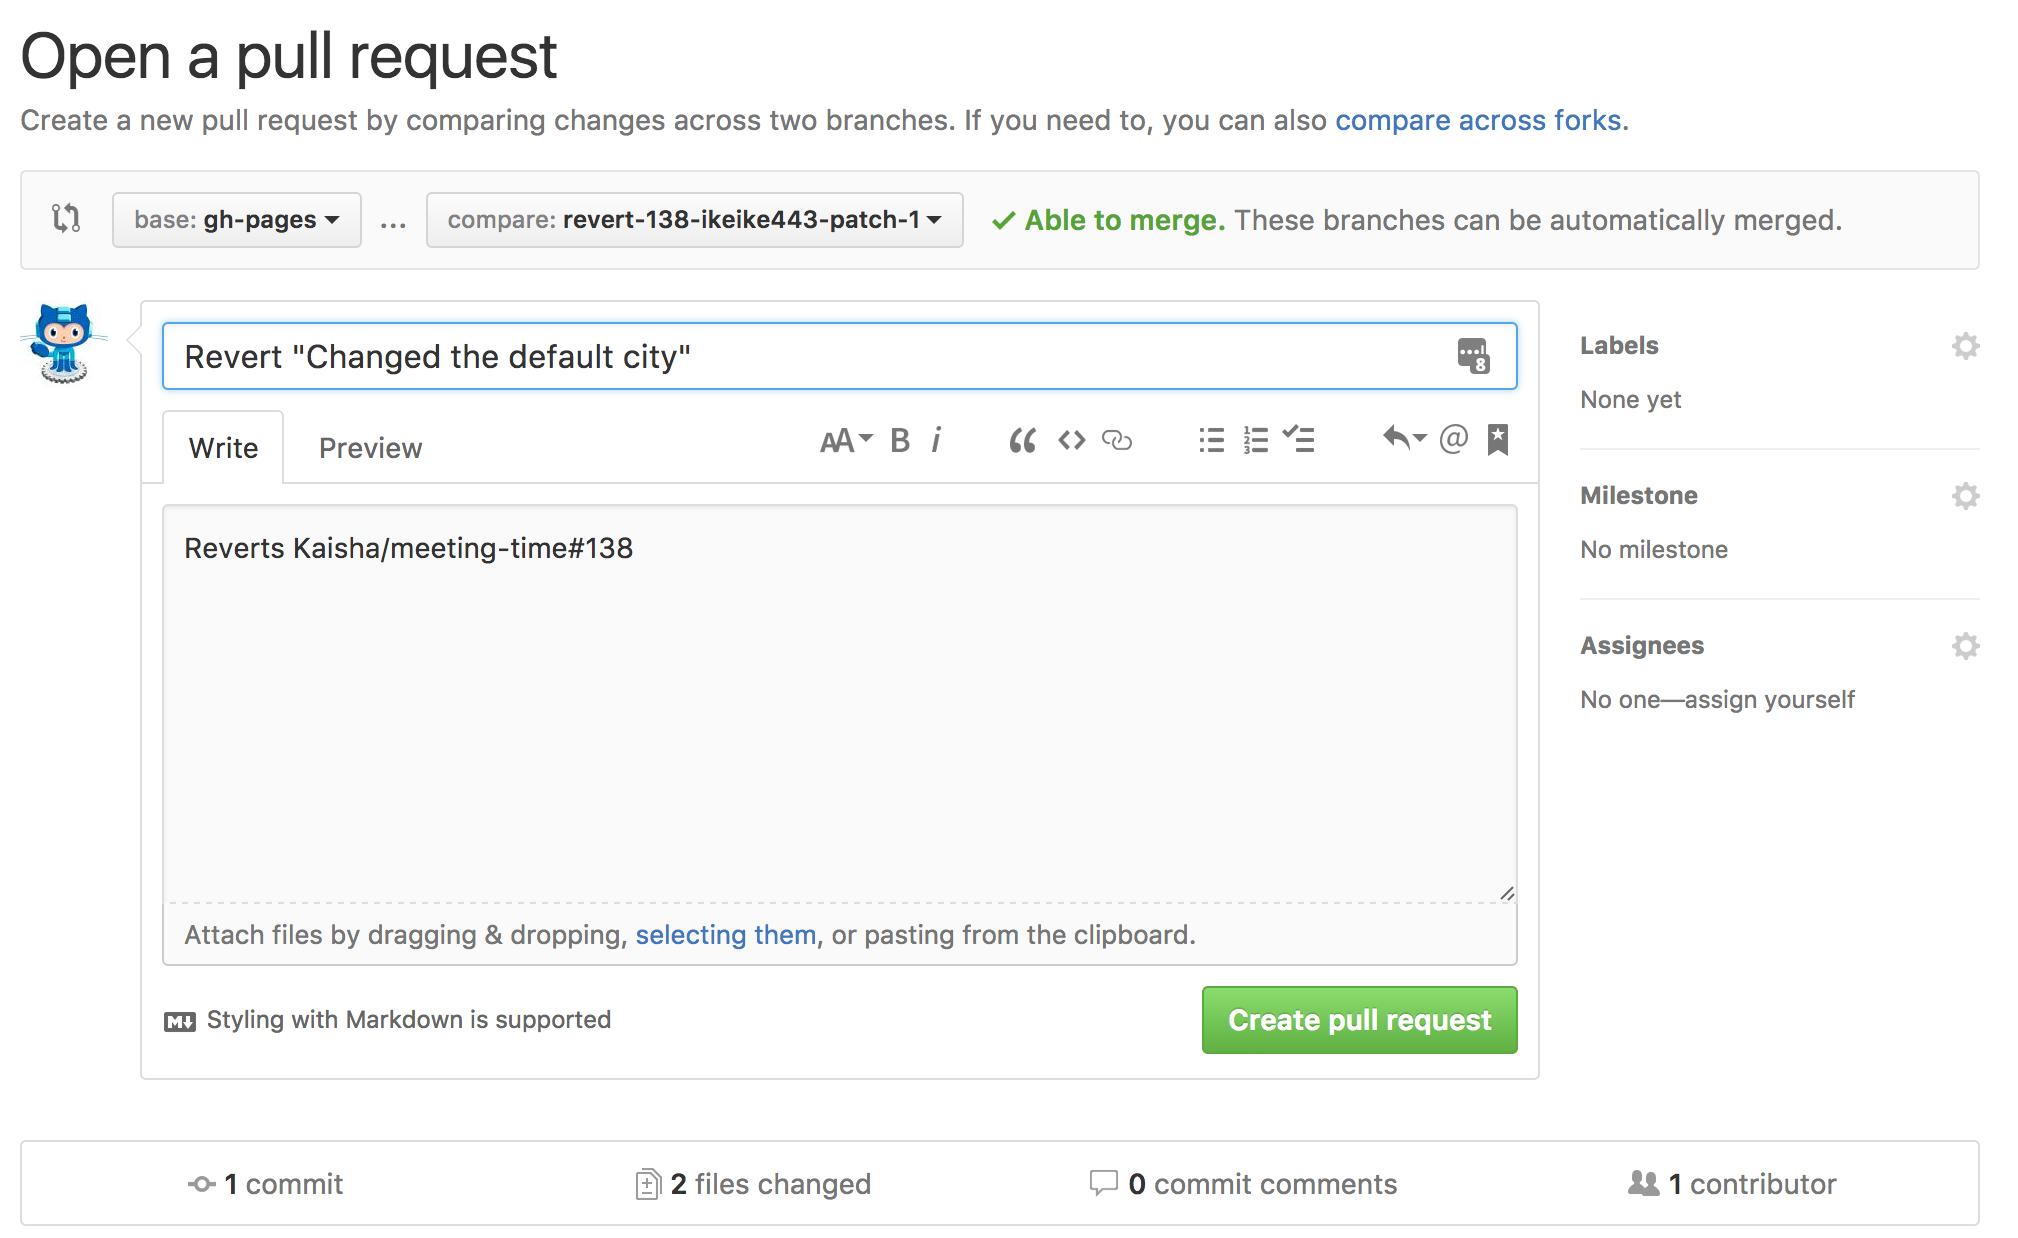Image resolution: width=2018 pixels, height=1238 pixels.
Task: Click the Labels gear icon
Action: tap(1965, 346)
